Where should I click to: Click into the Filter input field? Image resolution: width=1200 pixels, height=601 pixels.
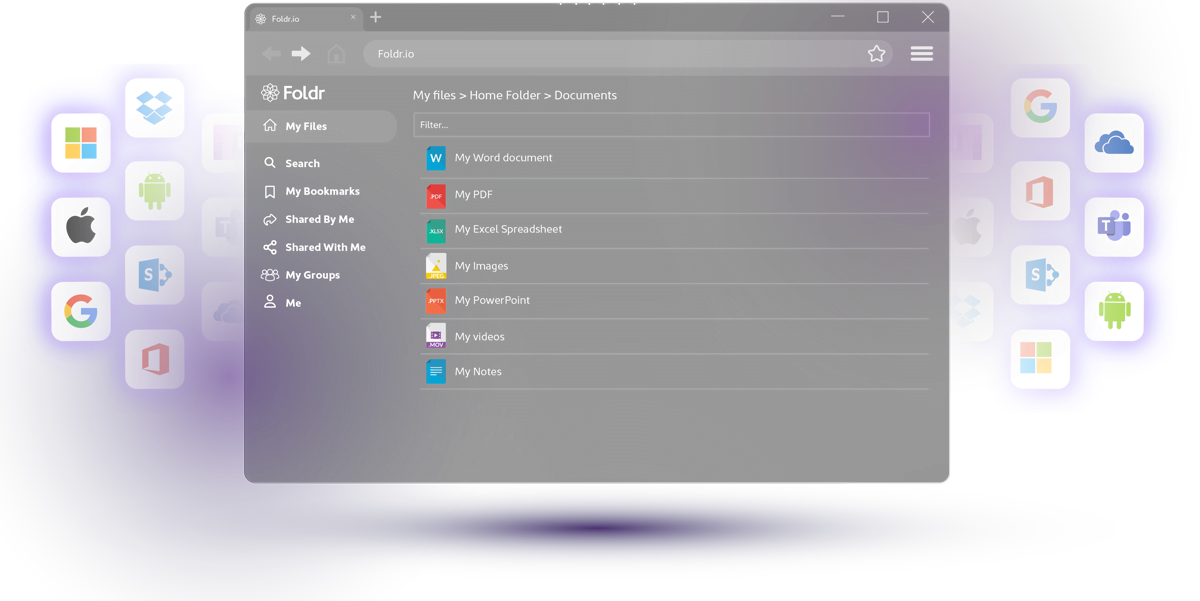pyautogui.click(x=671, y=125)
